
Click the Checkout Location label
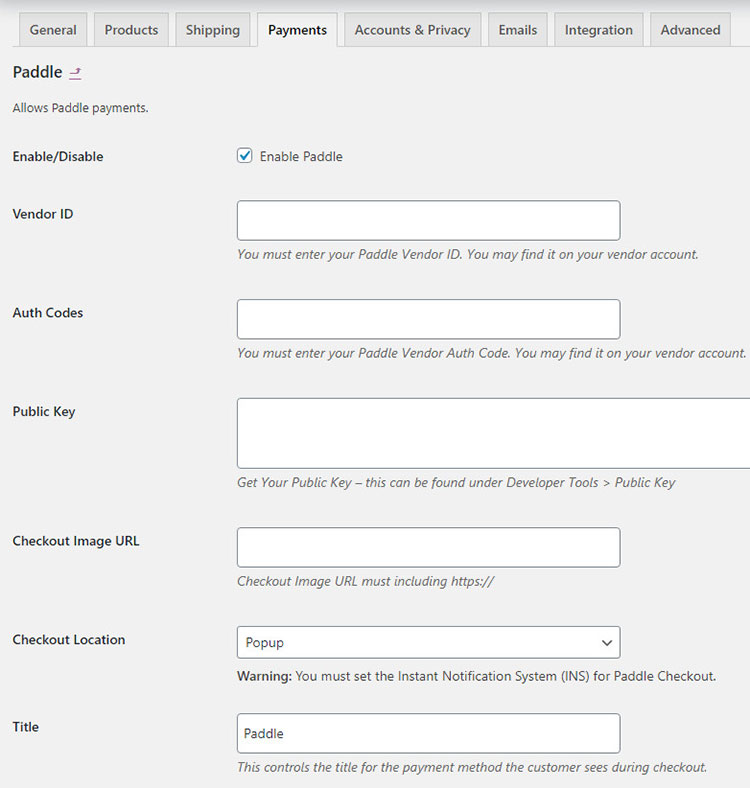coord(69,640)
